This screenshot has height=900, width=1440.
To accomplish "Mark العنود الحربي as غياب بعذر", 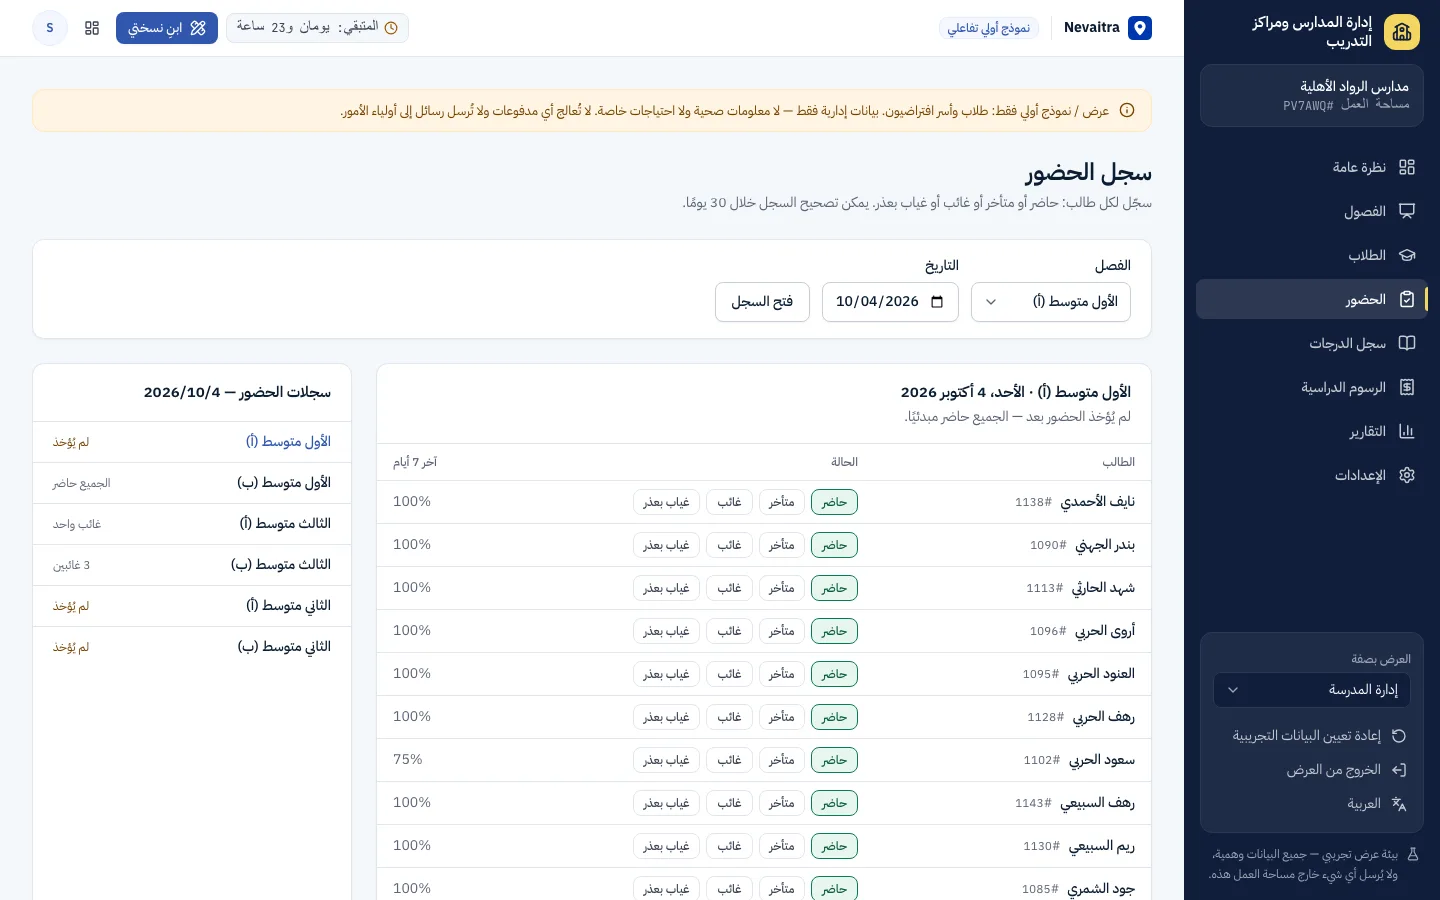I will tap(667, 674).
